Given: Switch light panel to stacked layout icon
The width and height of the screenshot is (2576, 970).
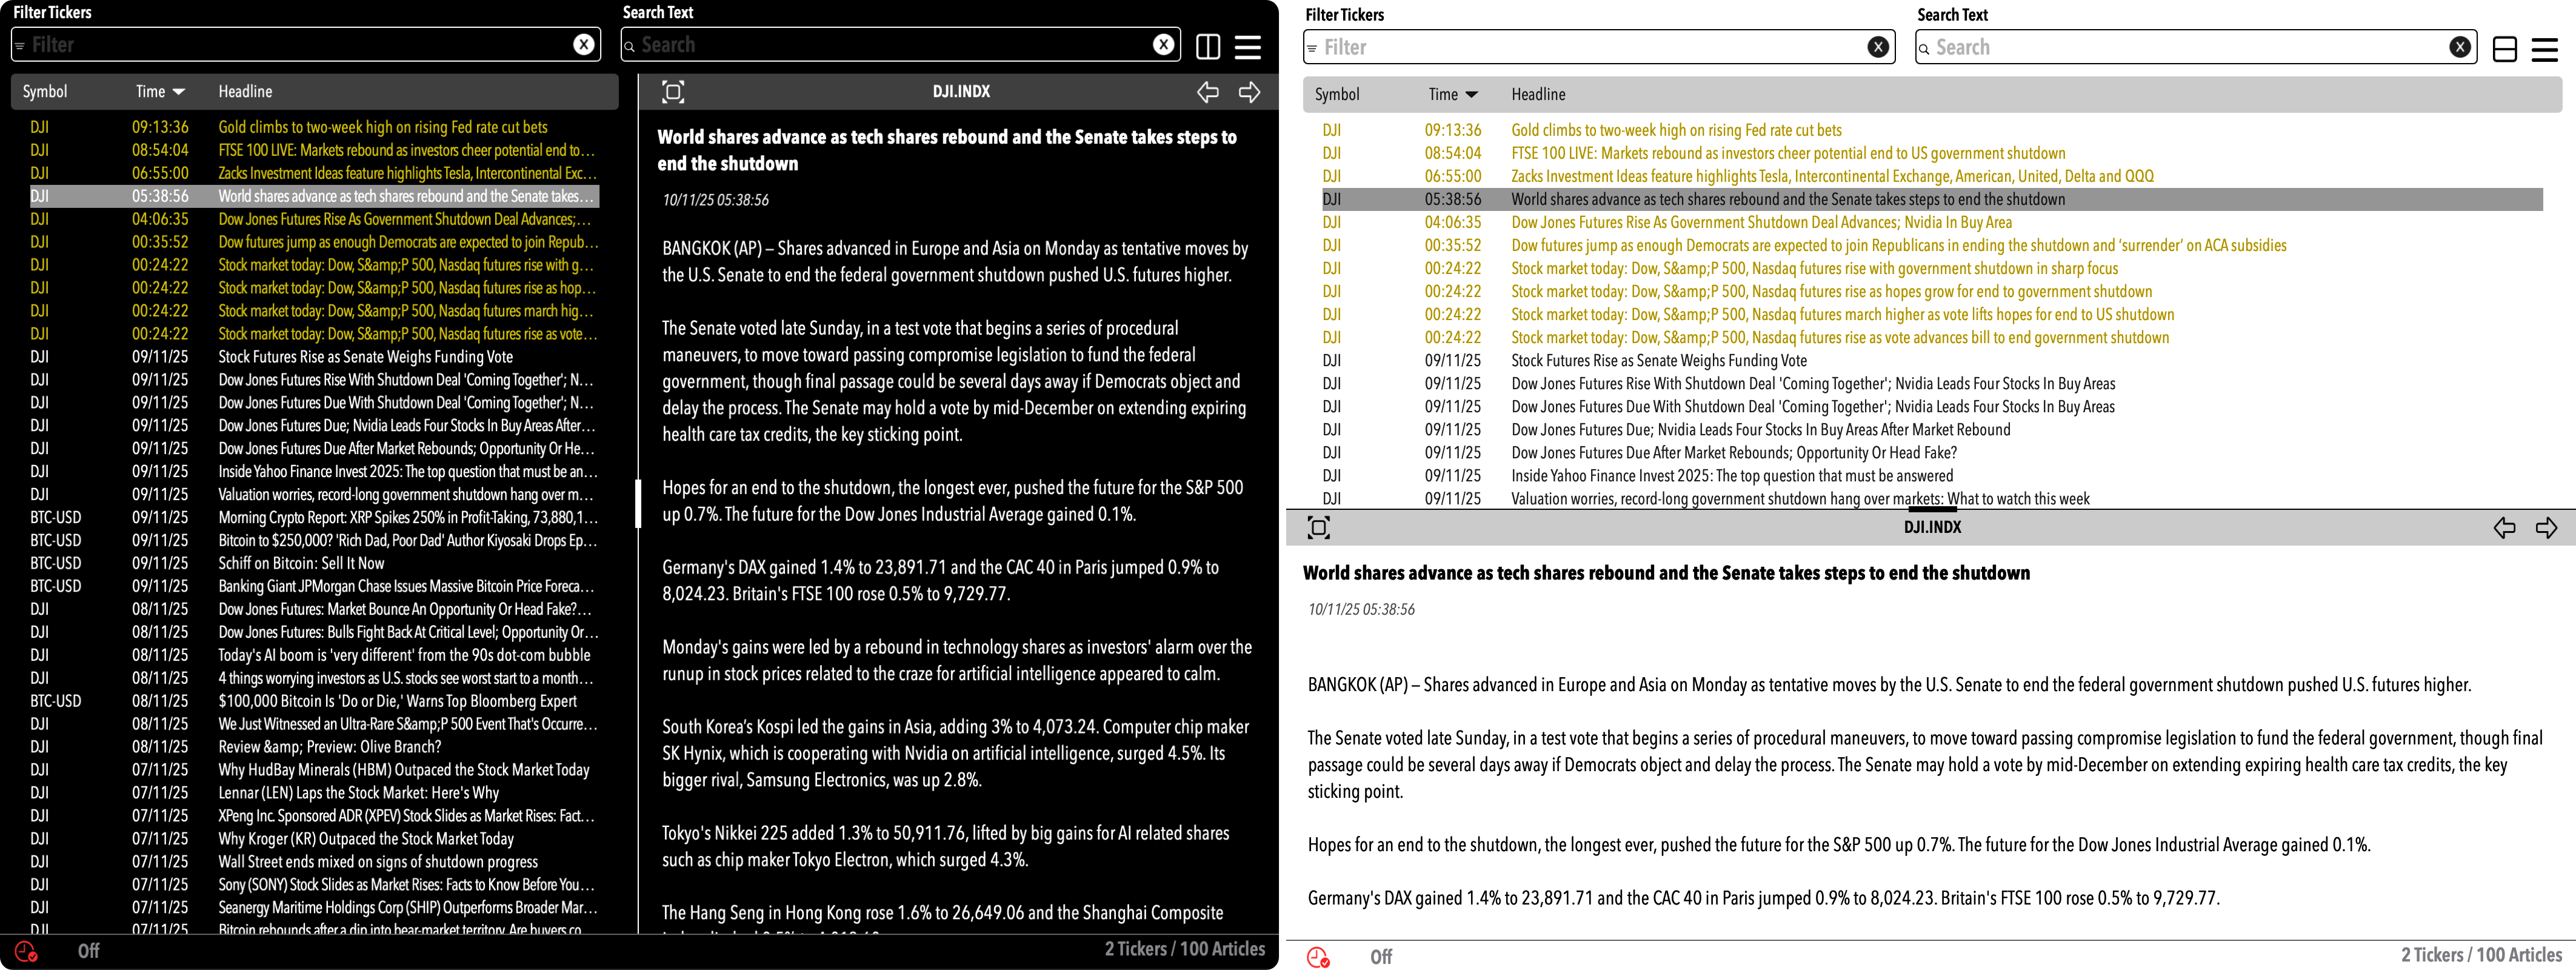Looking at the screenshot, I should (x=2505, y=49).
